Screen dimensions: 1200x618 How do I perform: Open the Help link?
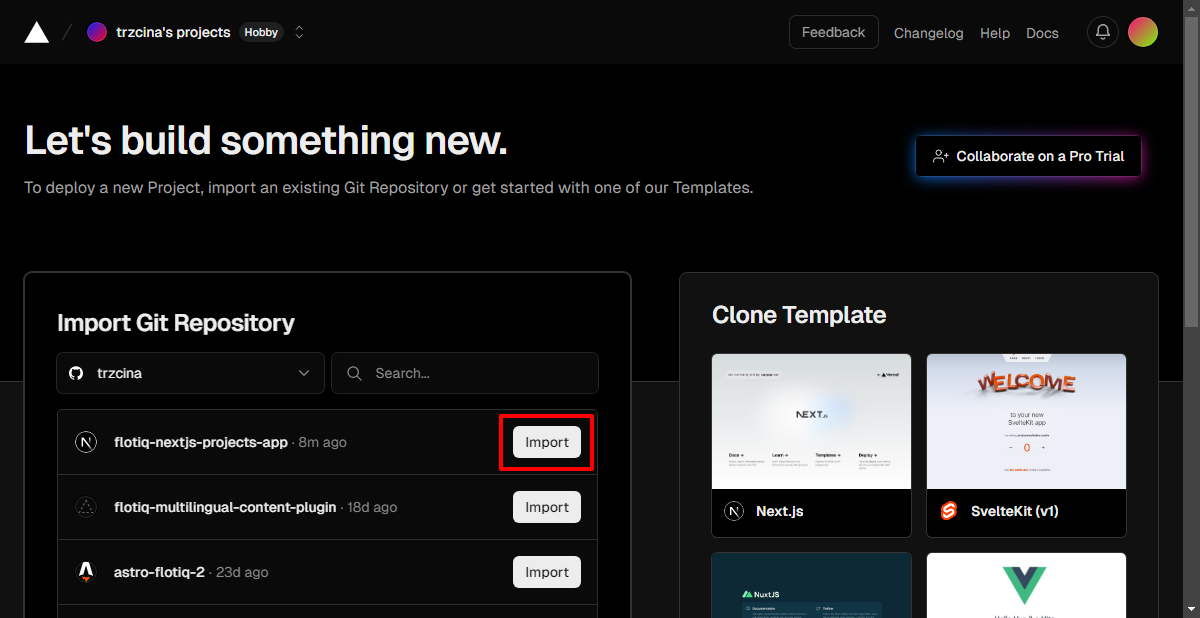[x=995, y=33]
